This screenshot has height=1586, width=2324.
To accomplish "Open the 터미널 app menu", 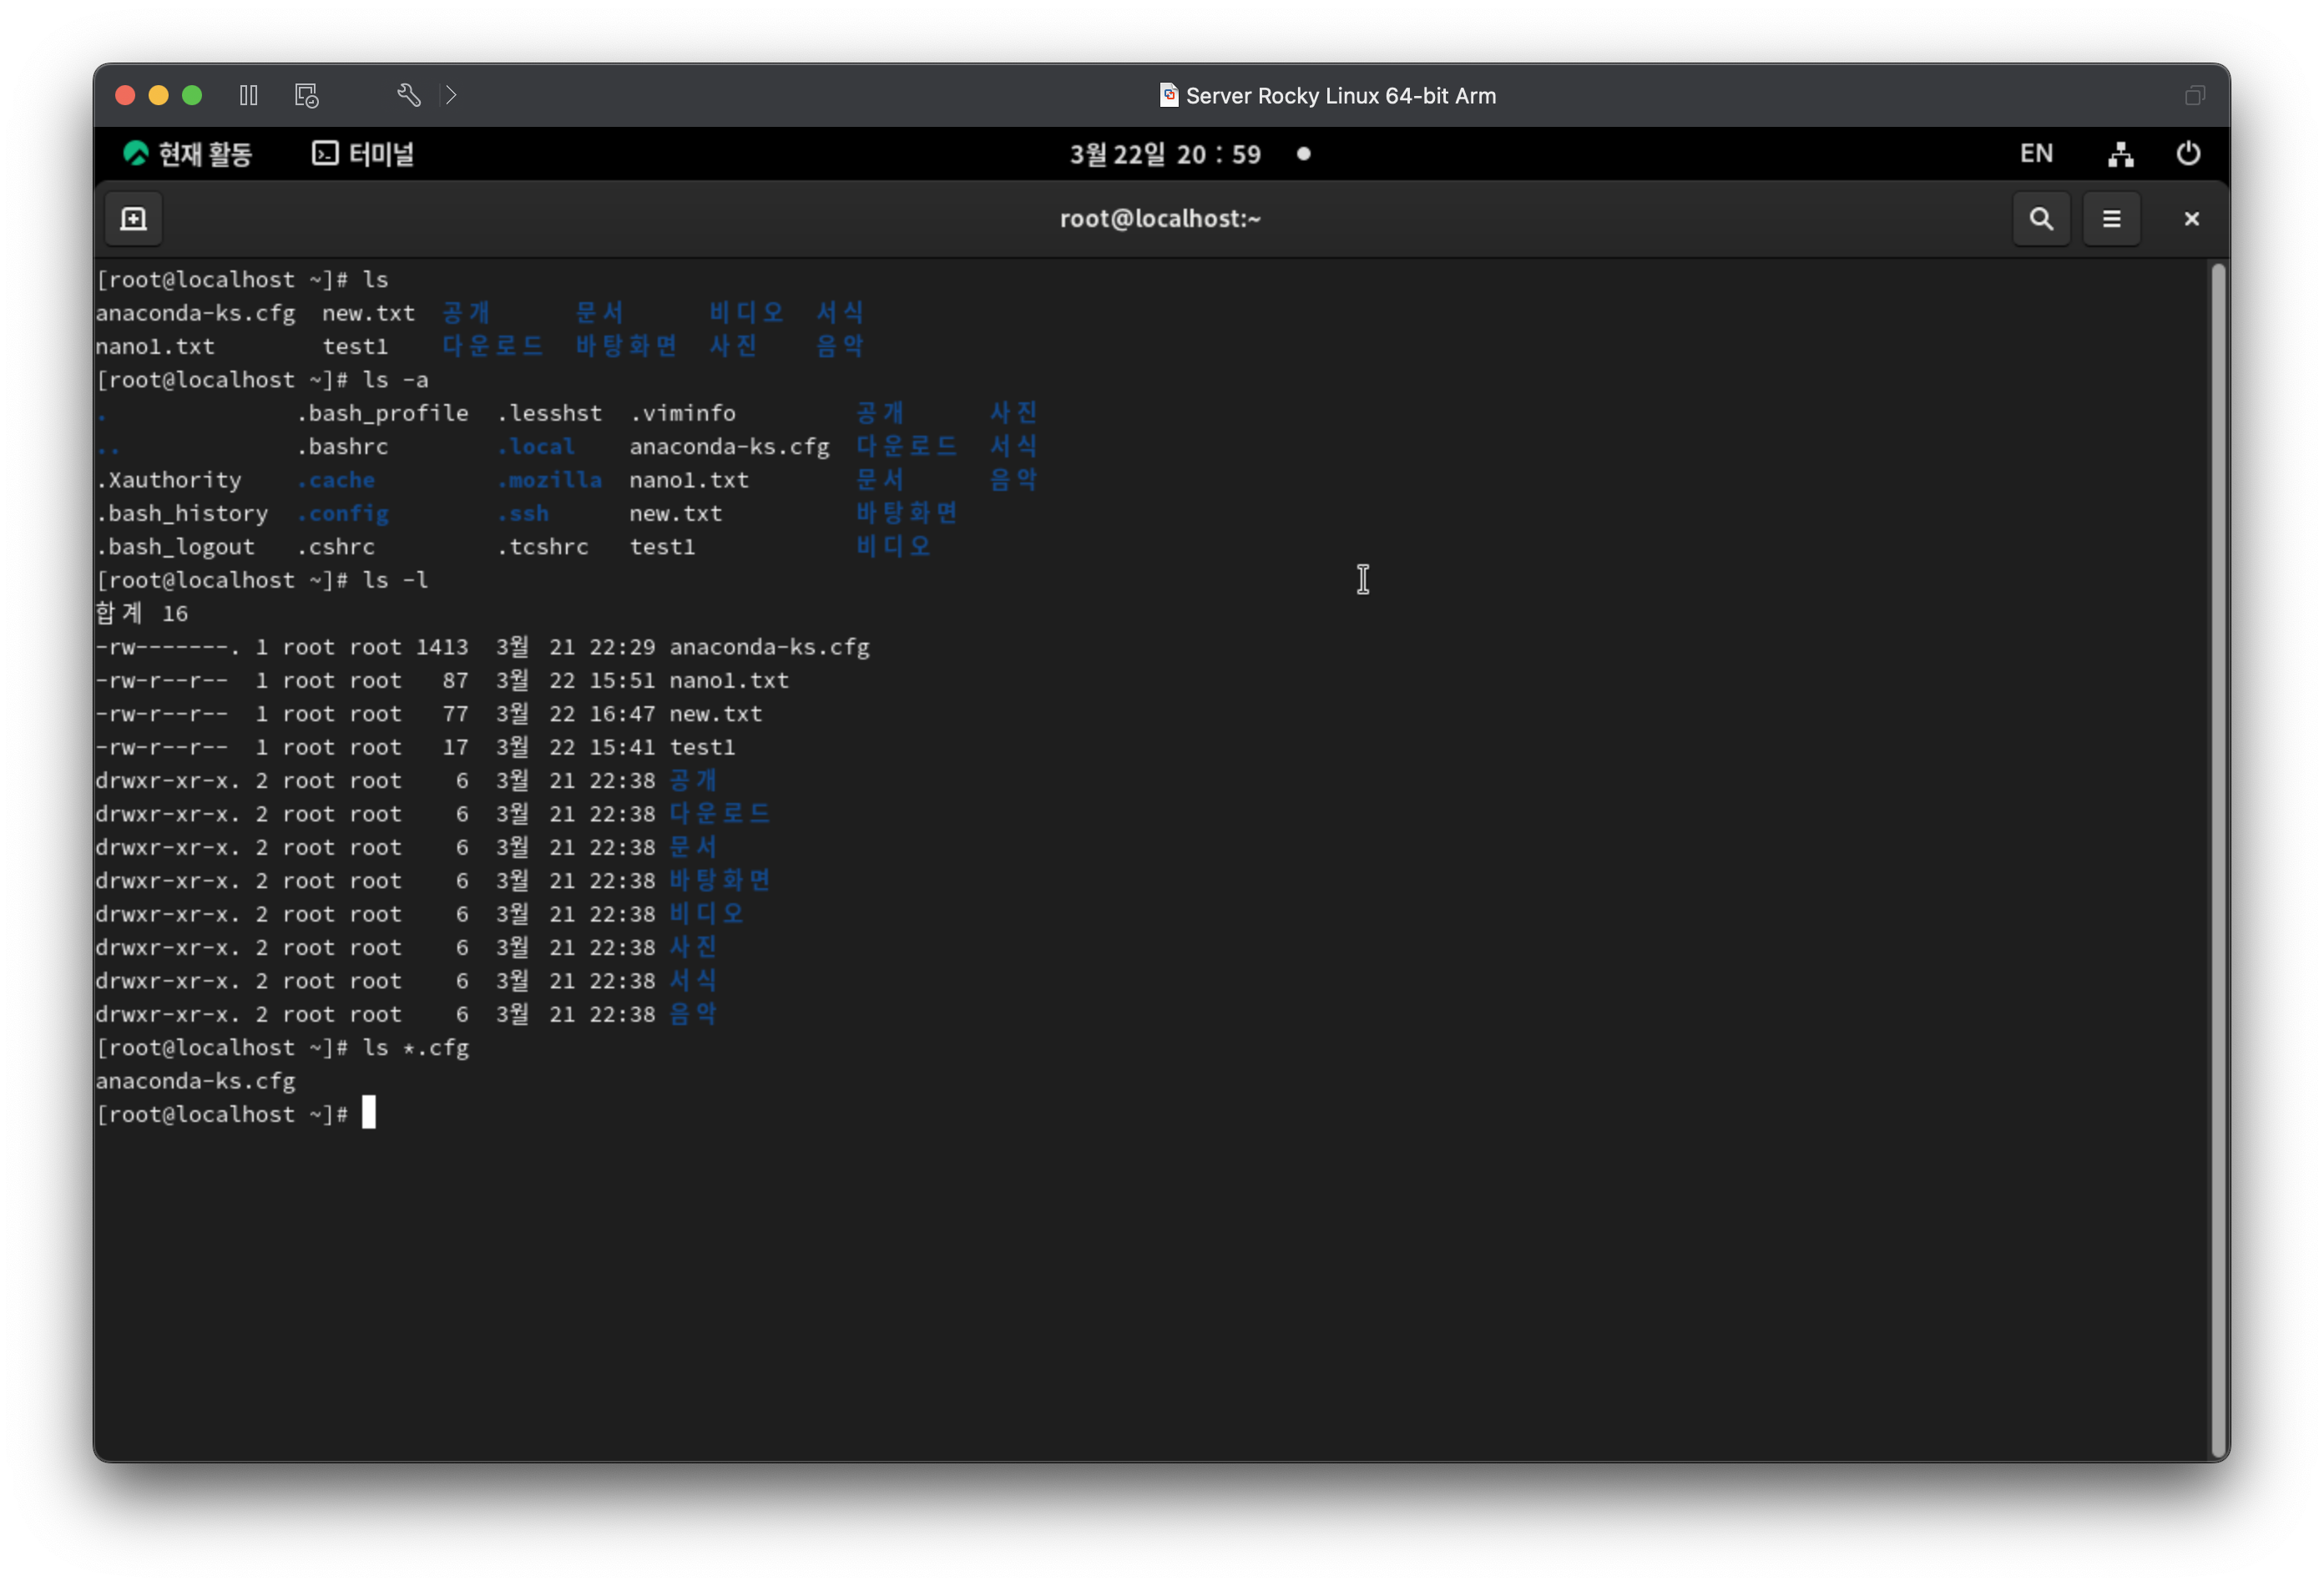I will coord(363,154).
